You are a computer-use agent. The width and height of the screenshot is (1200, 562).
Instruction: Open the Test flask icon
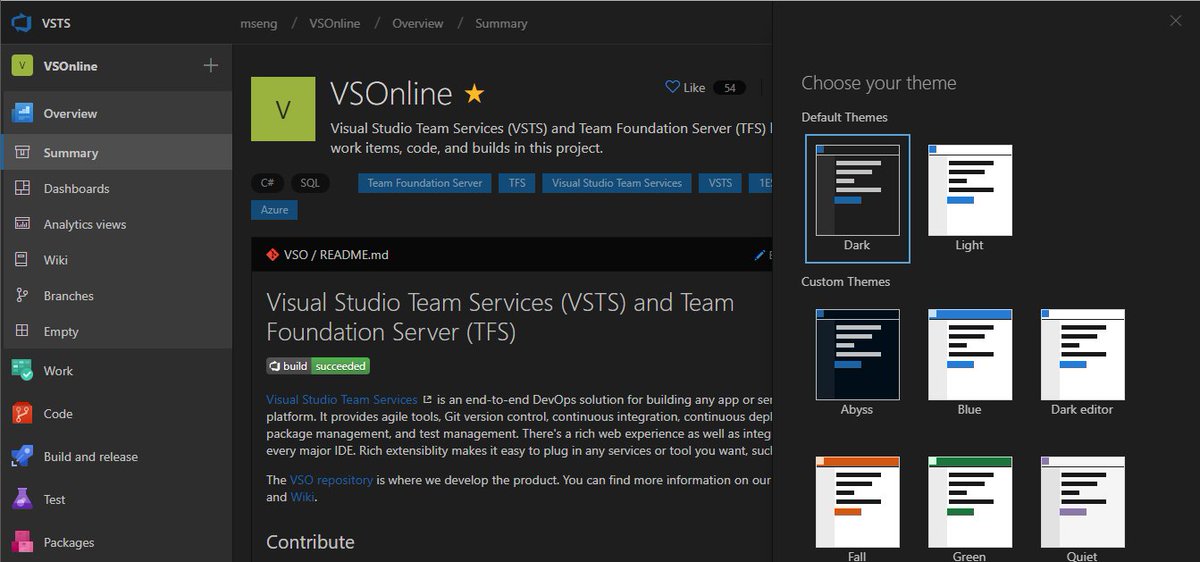(22, 499)
